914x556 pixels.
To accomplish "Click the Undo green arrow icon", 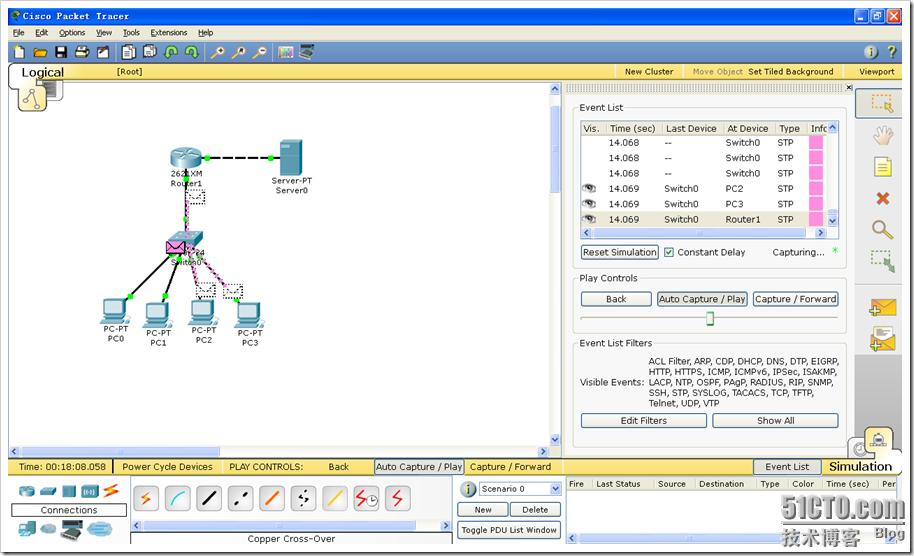I will point(171,52).
